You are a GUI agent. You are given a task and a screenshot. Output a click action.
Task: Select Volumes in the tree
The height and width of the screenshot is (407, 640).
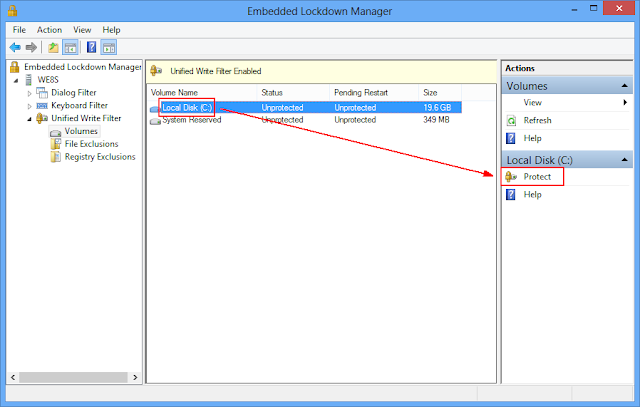click(81, 131)
